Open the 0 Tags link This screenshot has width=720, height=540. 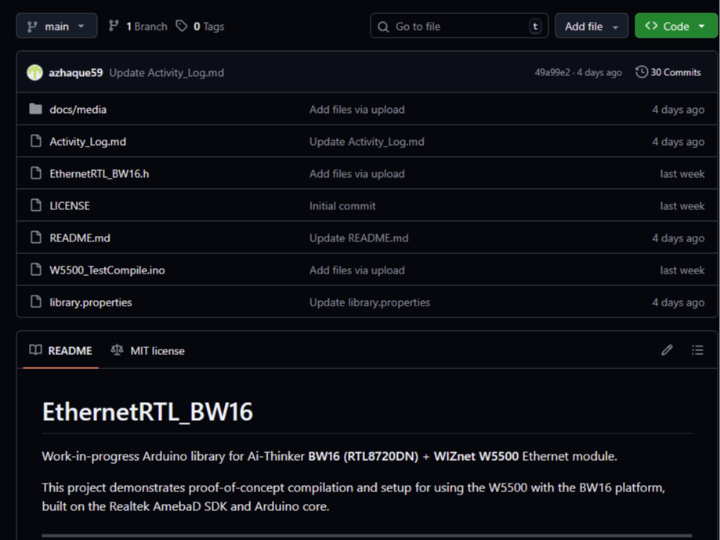tap(200, 26)
